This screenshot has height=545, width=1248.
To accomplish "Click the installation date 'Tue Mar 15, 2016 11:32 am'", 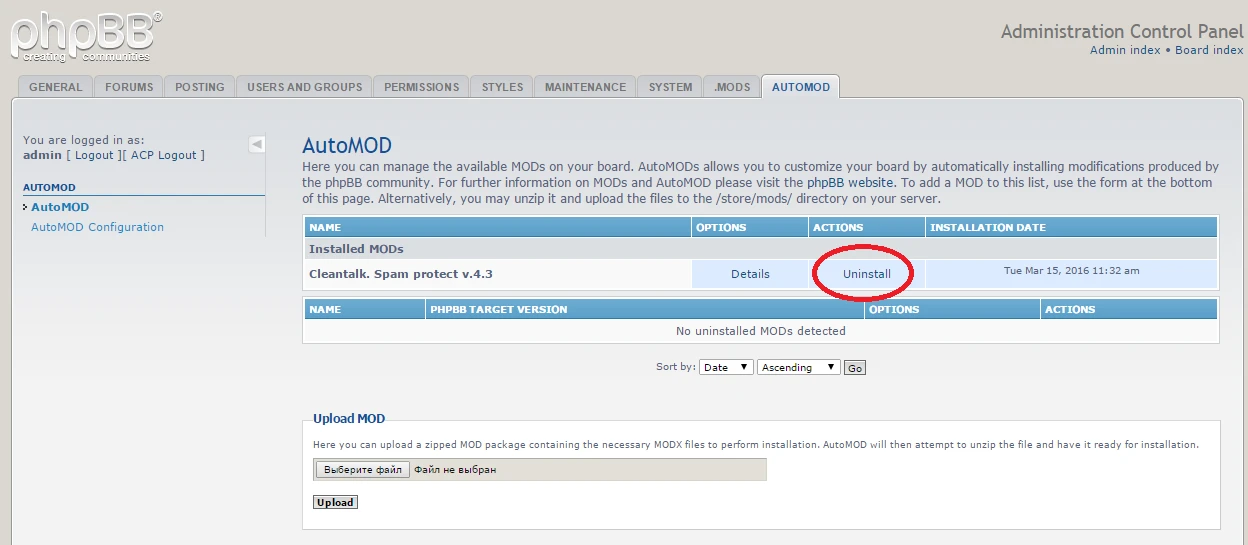I will [x=1072, y=271].
